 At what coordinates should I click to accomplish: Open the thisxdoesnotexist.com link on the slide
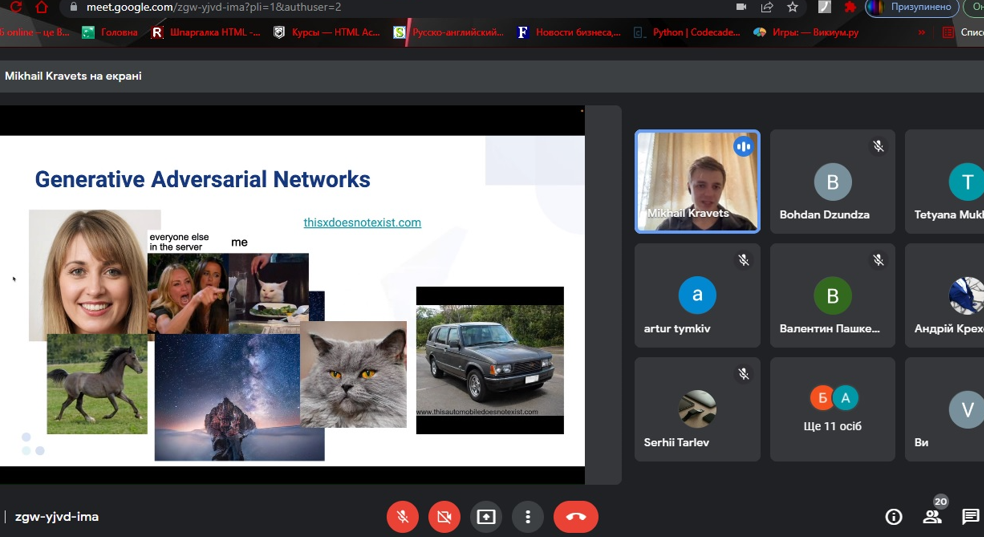pyautogui.click(x=362, y=223)
